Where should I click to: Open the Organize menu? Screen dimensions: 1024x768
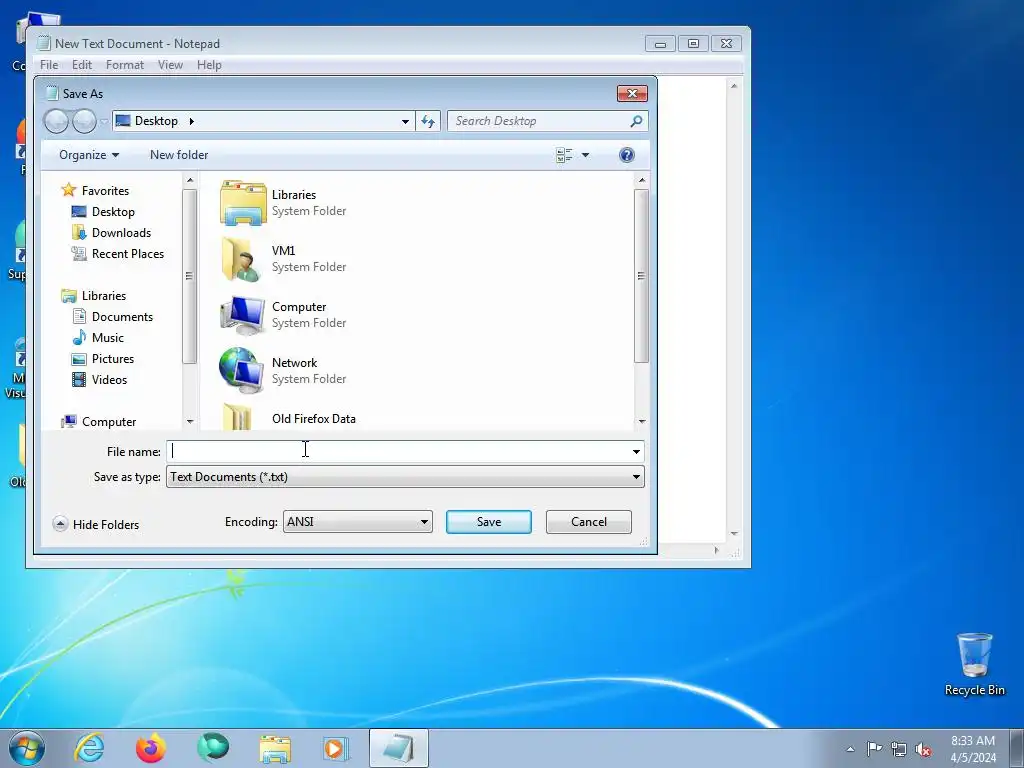pos(89,155)
